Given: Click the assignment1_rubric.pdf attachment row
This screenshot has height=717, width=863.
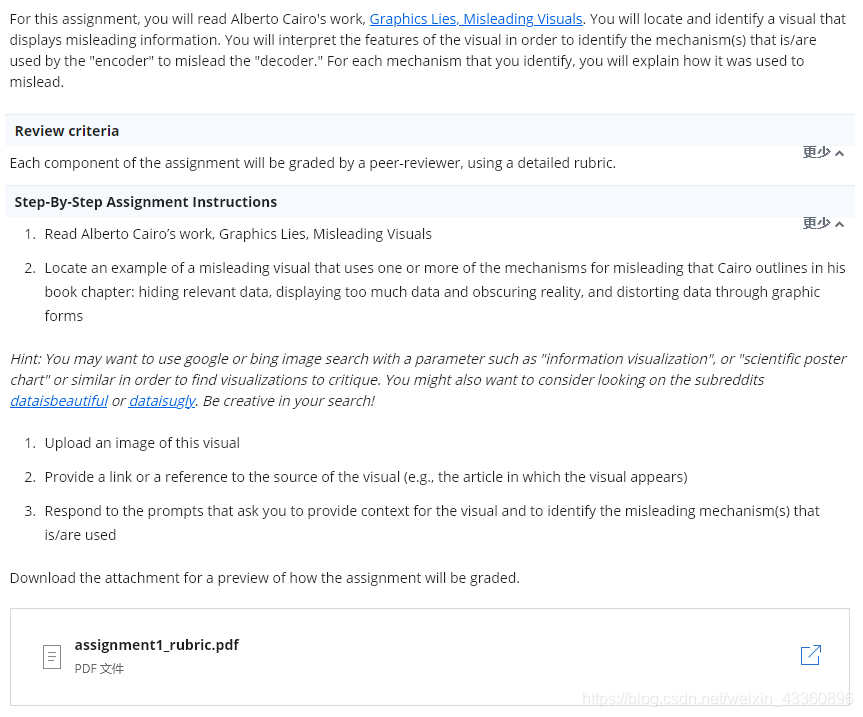Looking at the screenshot, I should pos(156,645).
